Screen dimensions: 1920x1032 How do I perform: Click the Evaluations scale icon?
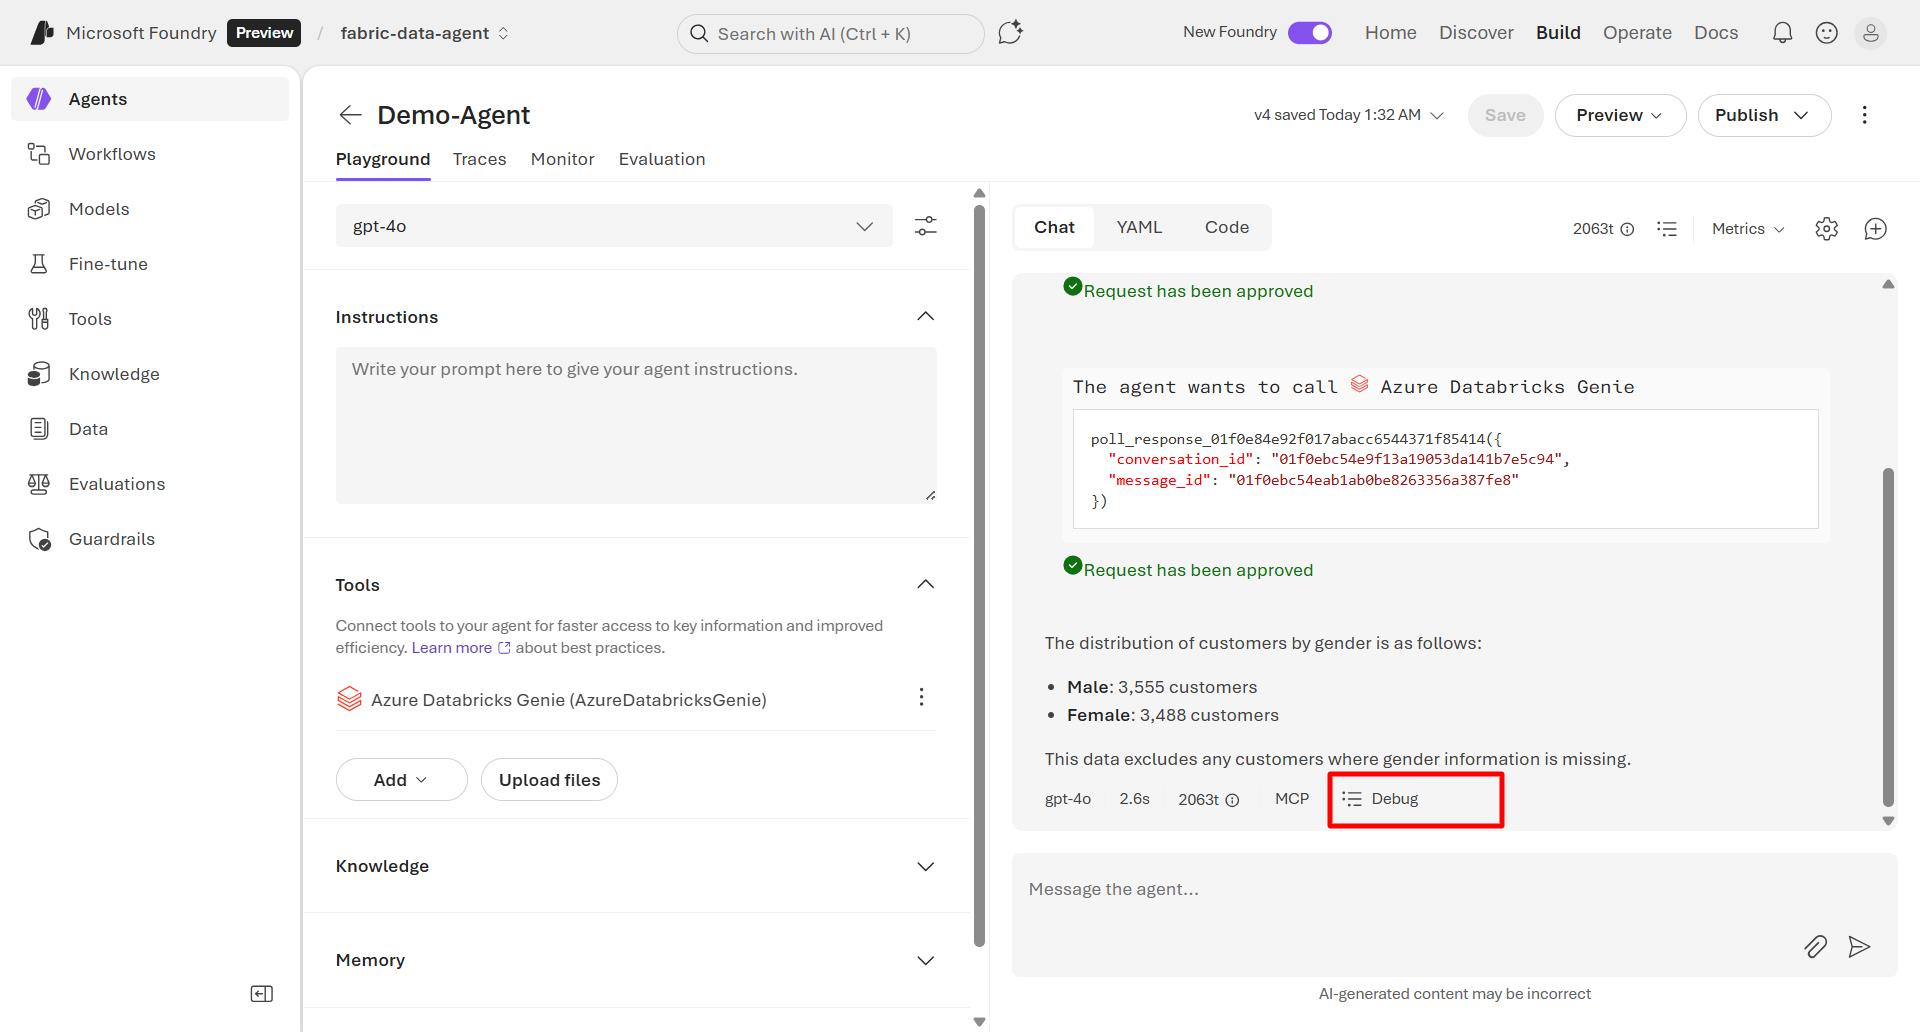(x=39, y=484)
